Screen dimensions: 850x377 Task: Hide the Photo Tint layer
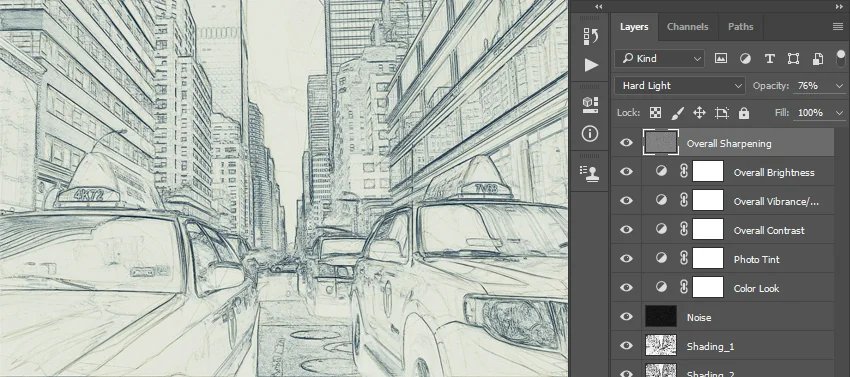627,259
